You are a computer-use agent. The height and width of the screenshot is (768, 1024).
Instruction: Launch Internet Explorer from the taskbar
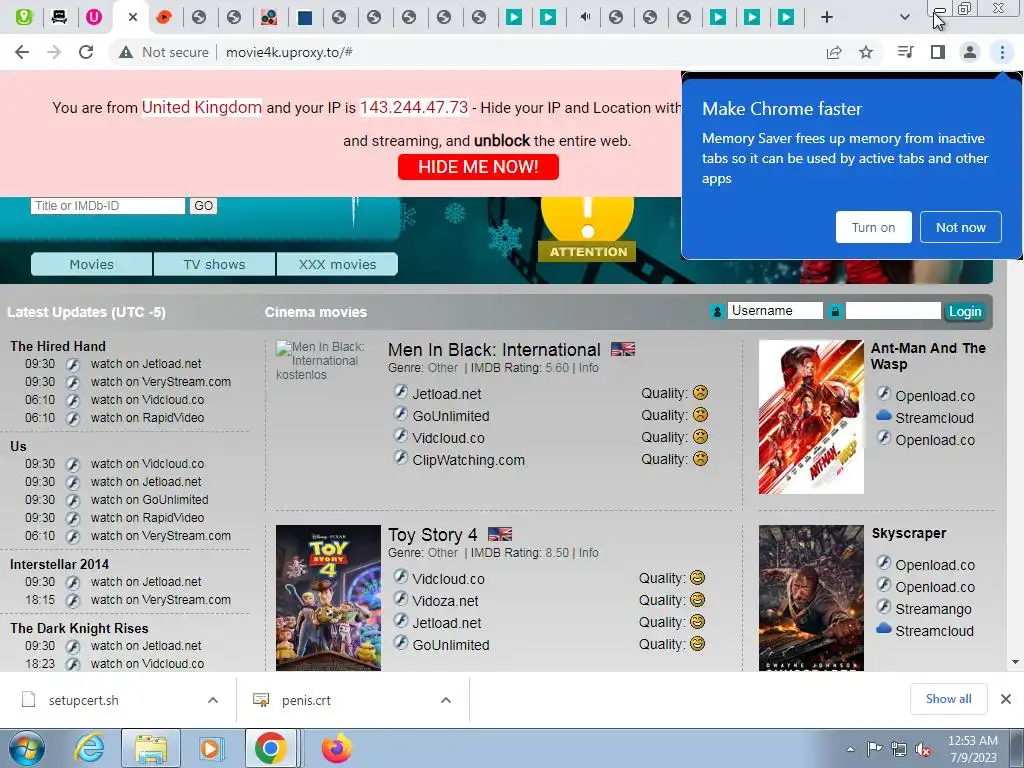(x=89, y=748)
